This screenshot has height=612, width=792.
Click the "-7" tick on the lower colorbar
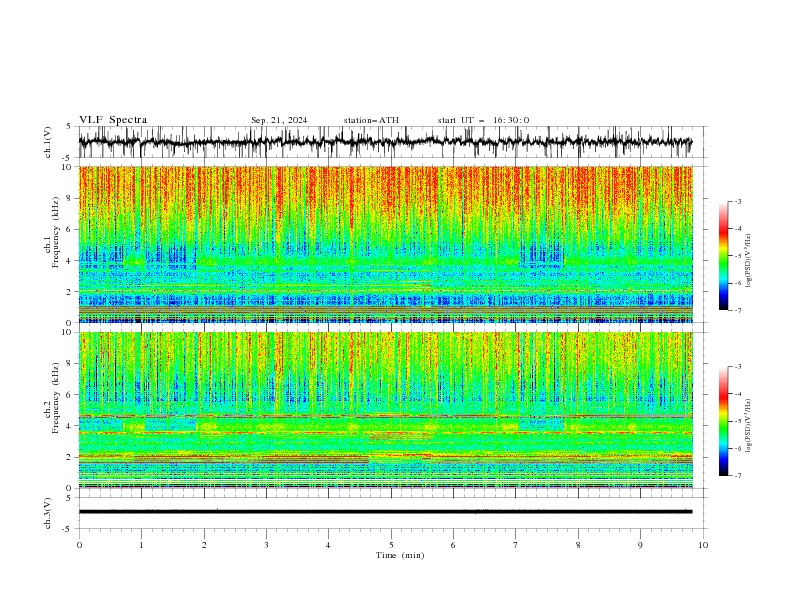737,476
